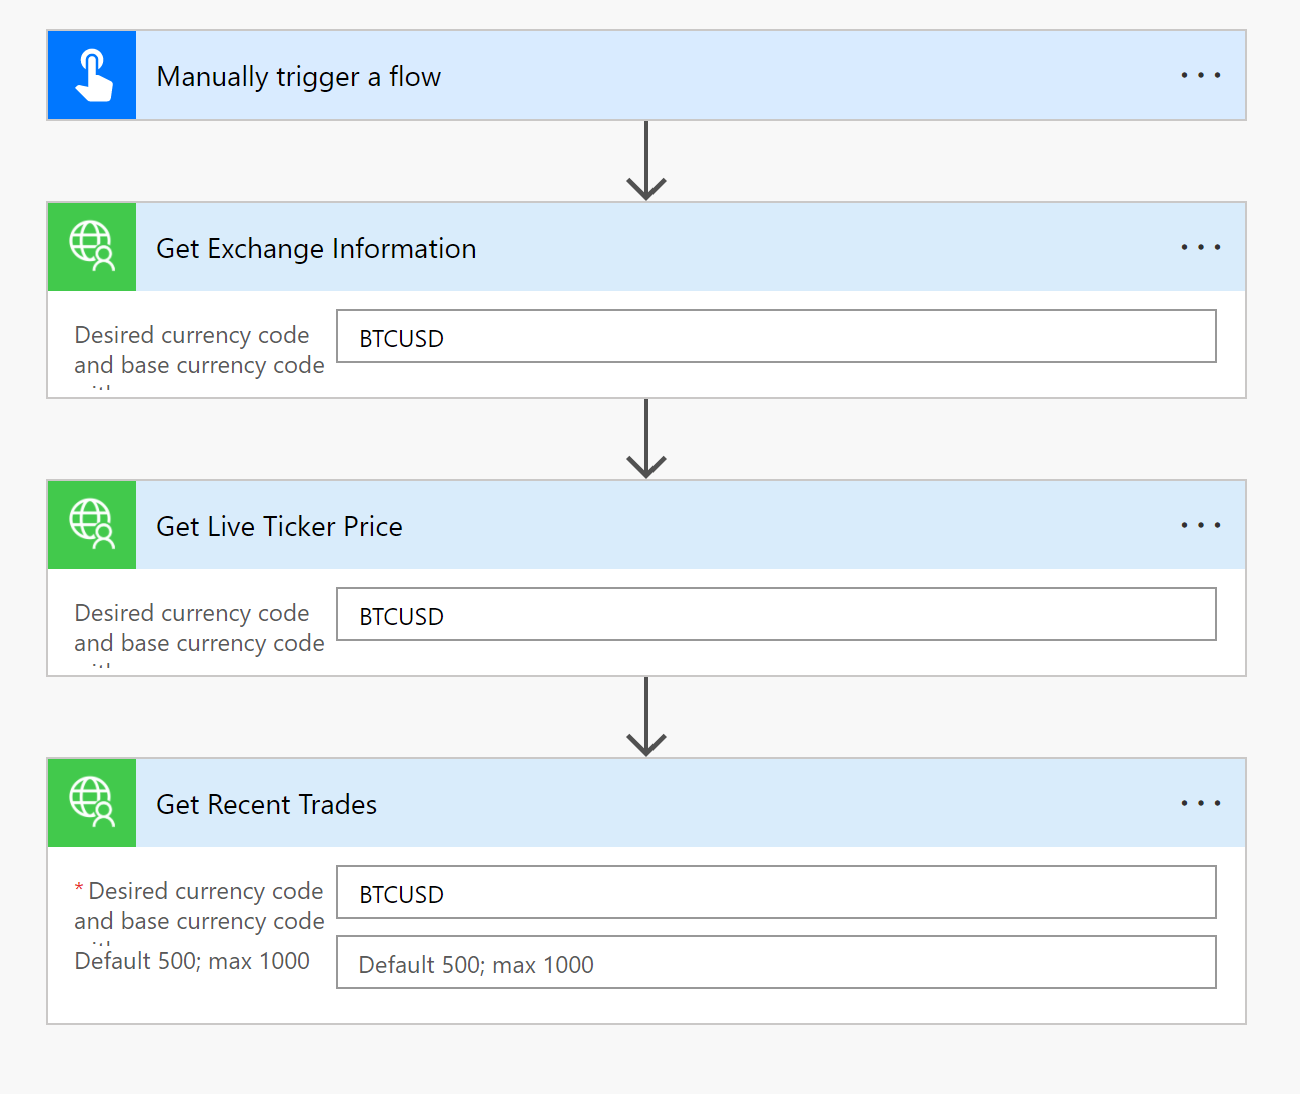Click the Default 500; max 1000 input field
The width and height of the screenshot is (1300, 1094).
[x=776, y=962]
